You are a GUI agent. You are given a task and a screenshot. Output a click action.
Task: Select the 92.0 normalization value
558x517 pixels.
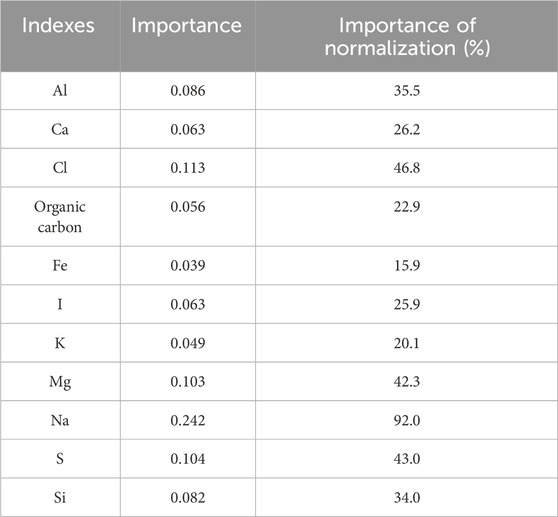click(x=407, y=420)
